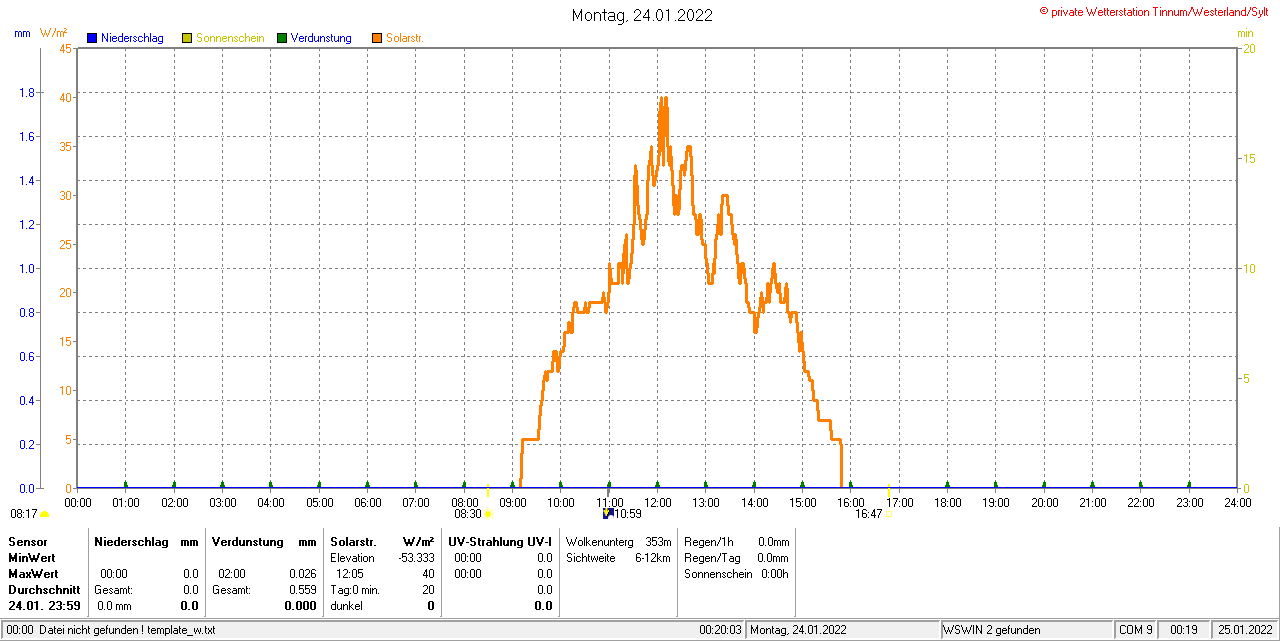
Task: Click the Solarstr. column header in table
Action: tap(352, 541)
